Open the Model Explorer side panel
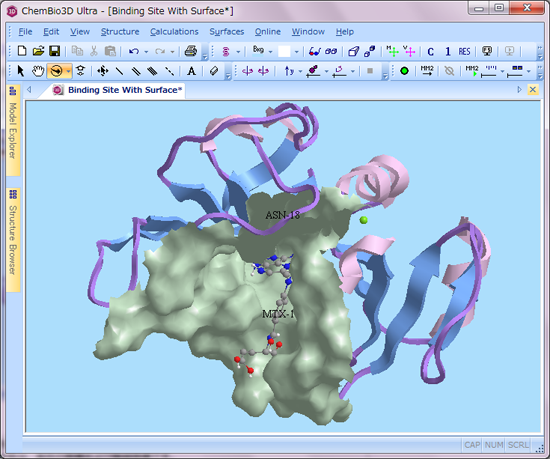The height and width of the screenshot is (459, 550). 13,130
